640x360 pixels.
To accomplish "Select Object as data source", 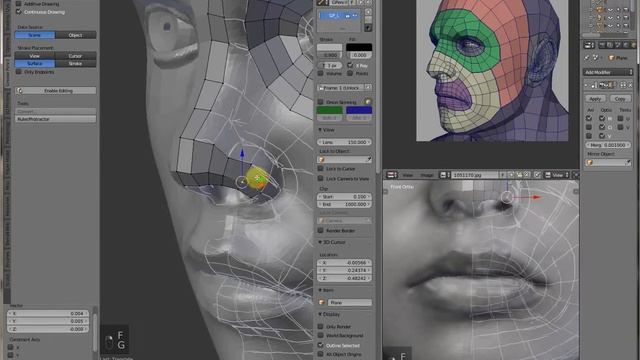I will [x=76, y=35].
